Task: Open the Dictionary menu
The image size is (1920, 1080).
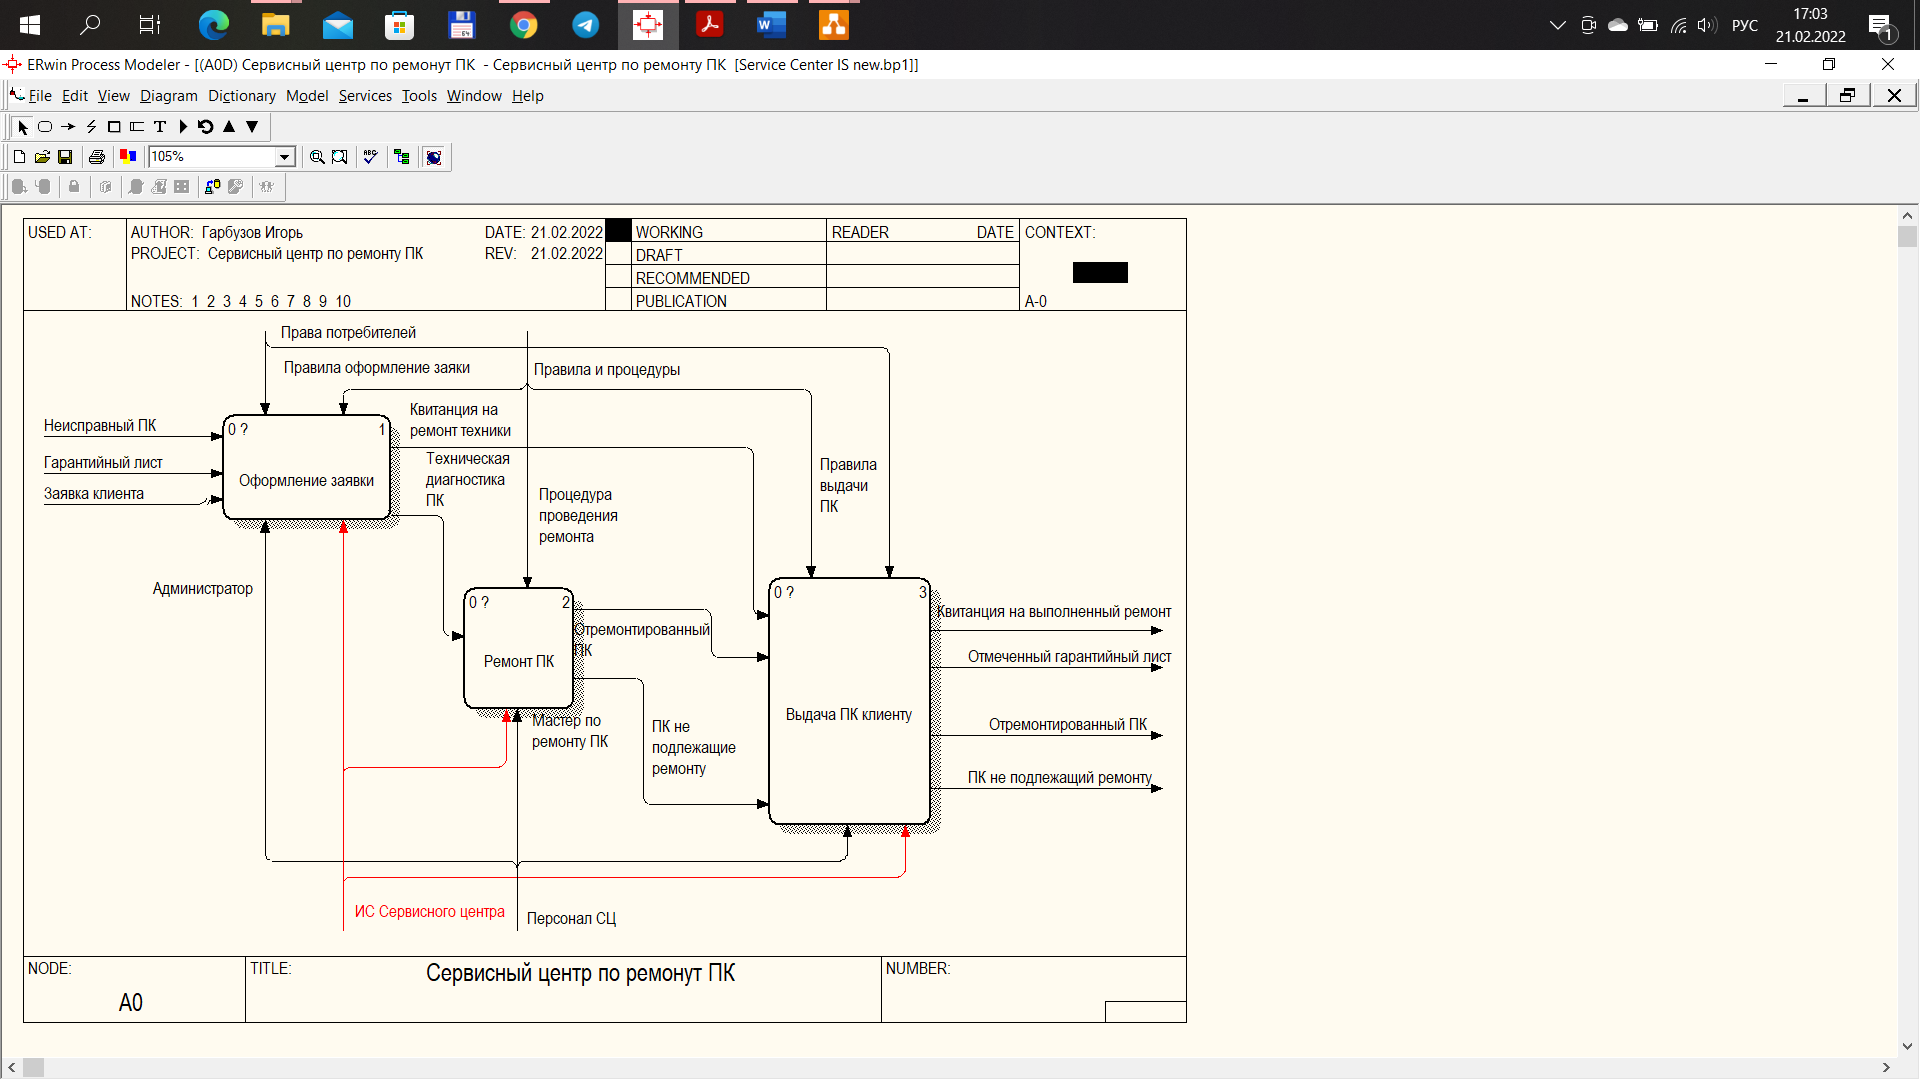Action: tap(242, 96)
